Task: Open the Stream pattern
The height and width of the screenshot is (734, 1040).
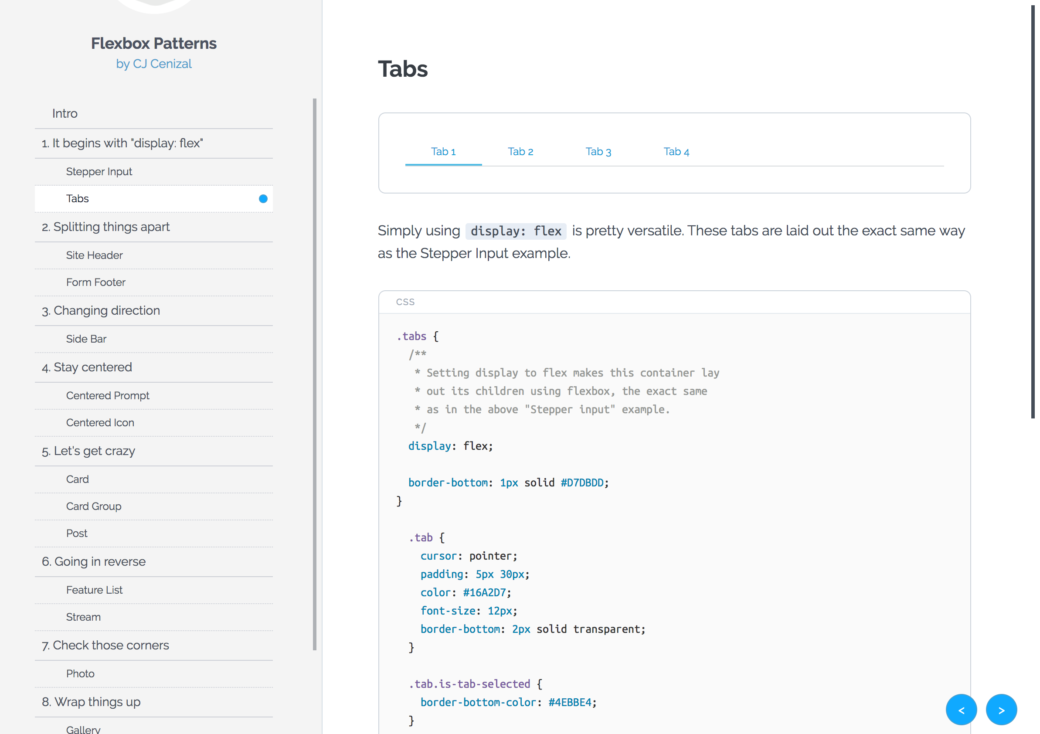Action: coord(81,617)
